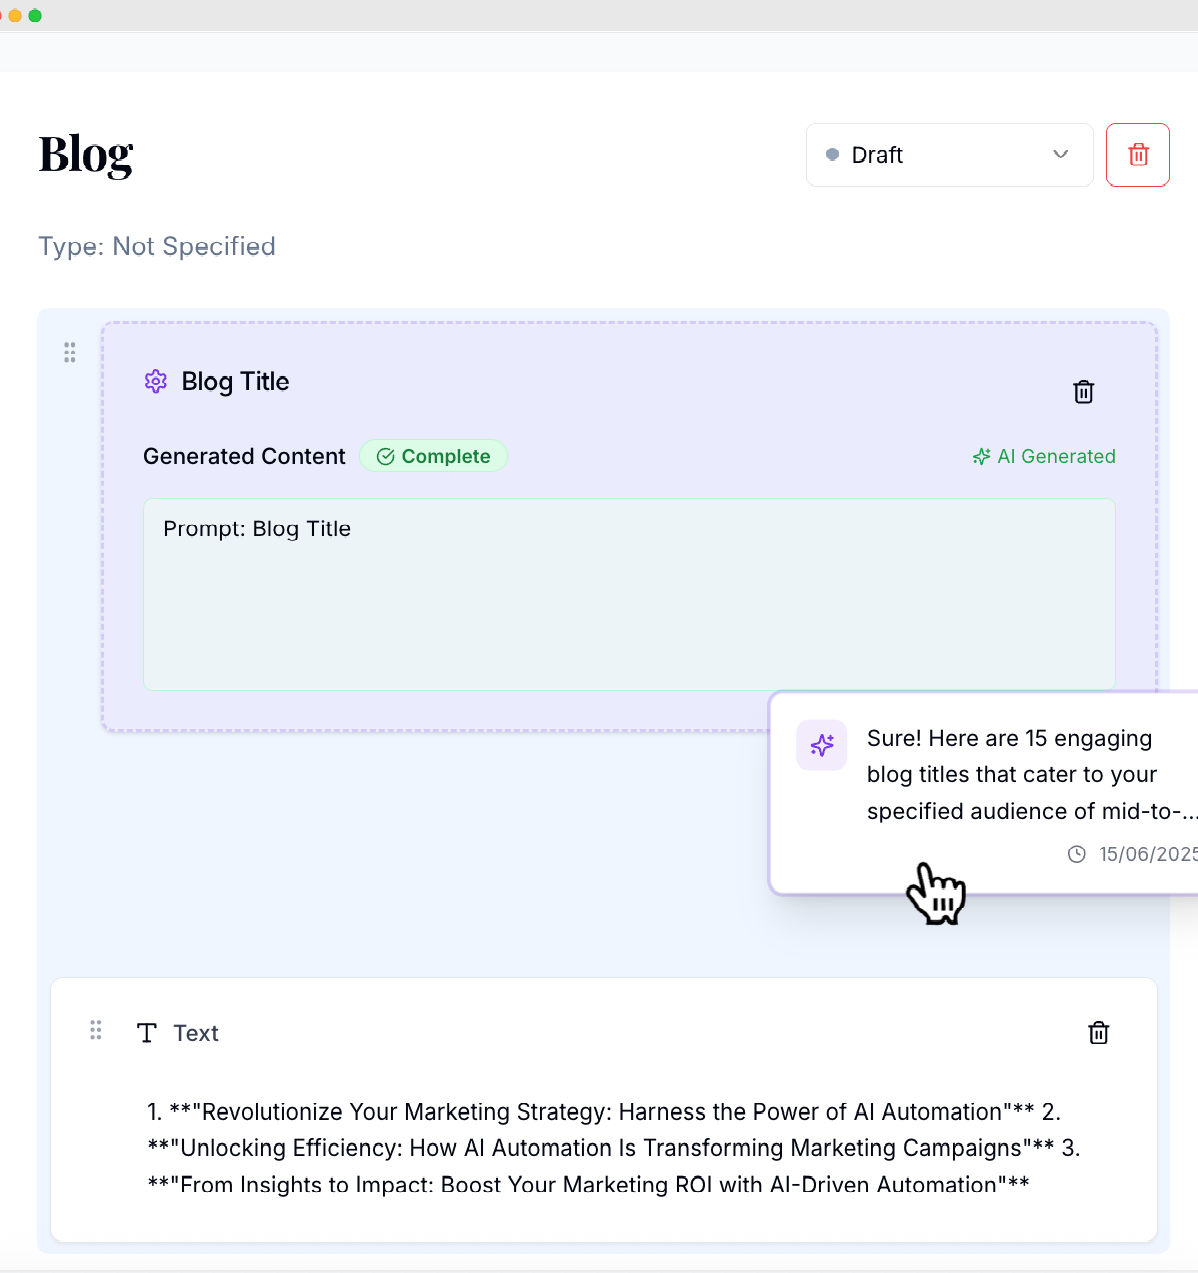This screenshot has height=1273, width=1198.
Task: Click the green Complete status badge
Action: coord(433,456)
